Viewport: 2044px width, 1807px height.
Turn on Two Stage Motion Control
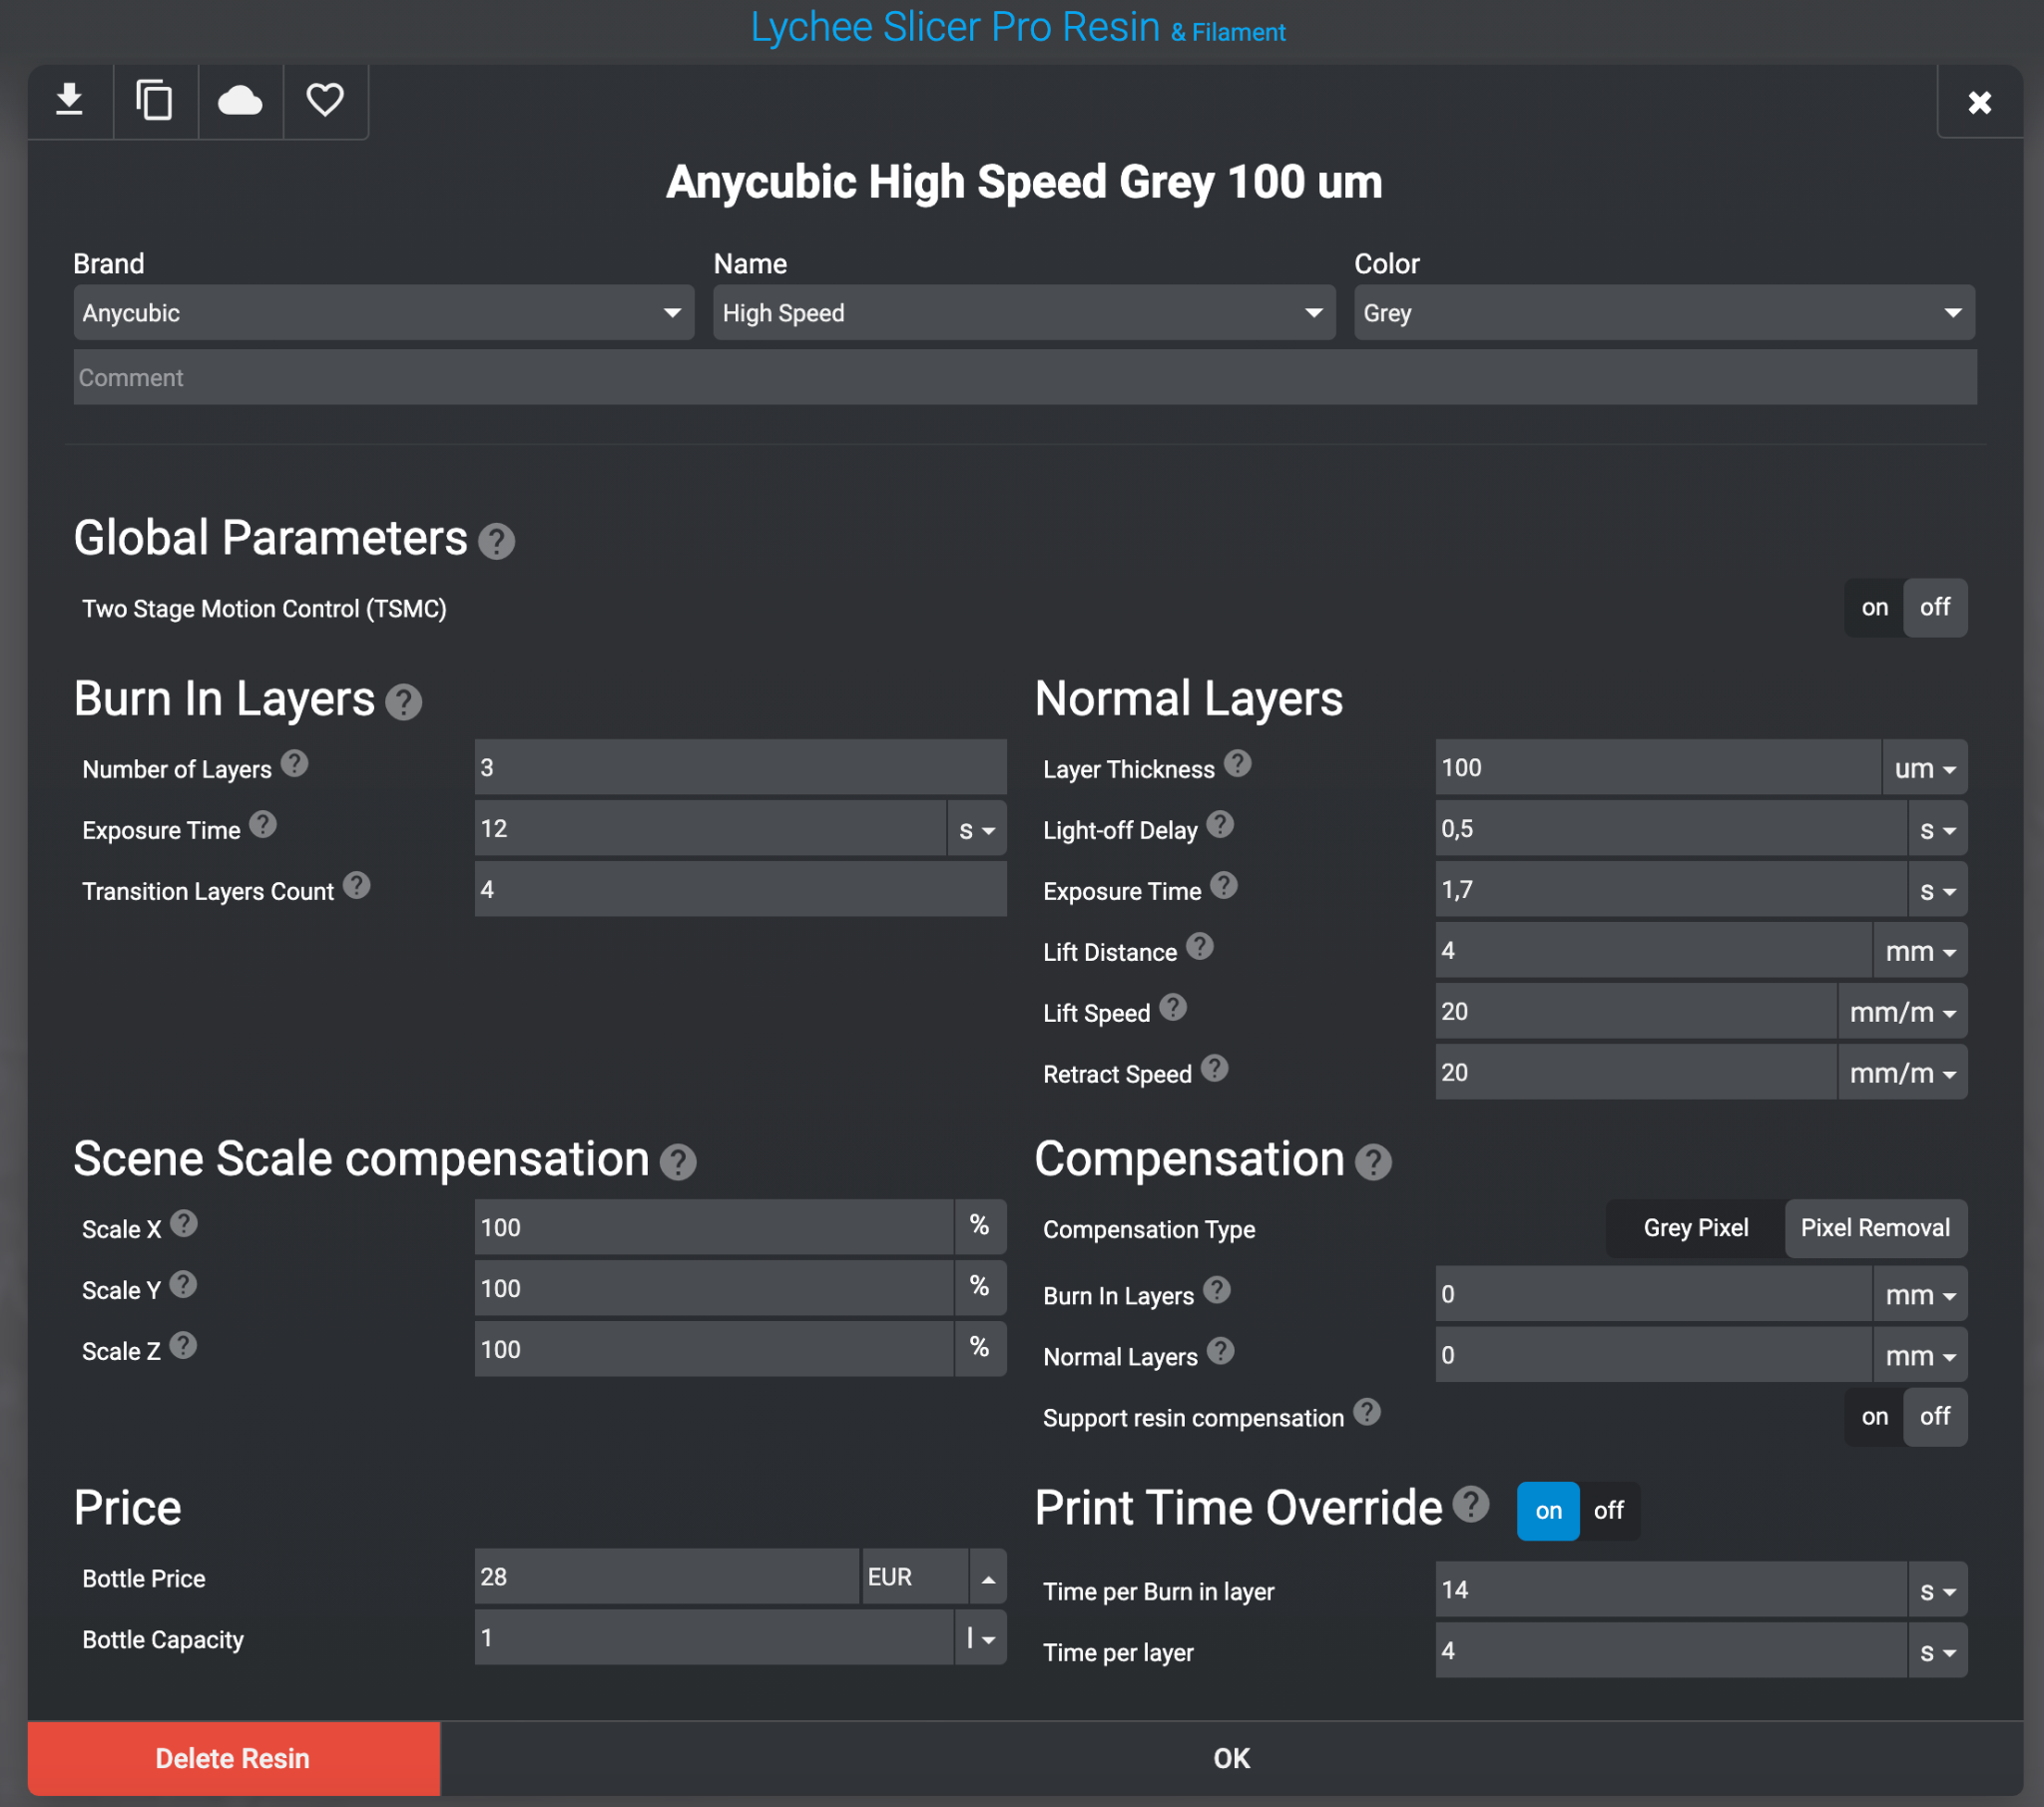point(1874,607)
